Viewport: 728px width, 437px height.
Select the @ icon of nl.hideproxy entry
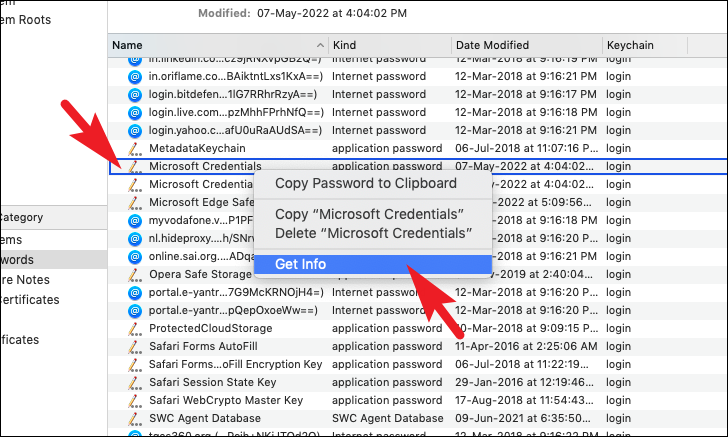[135, 239]
